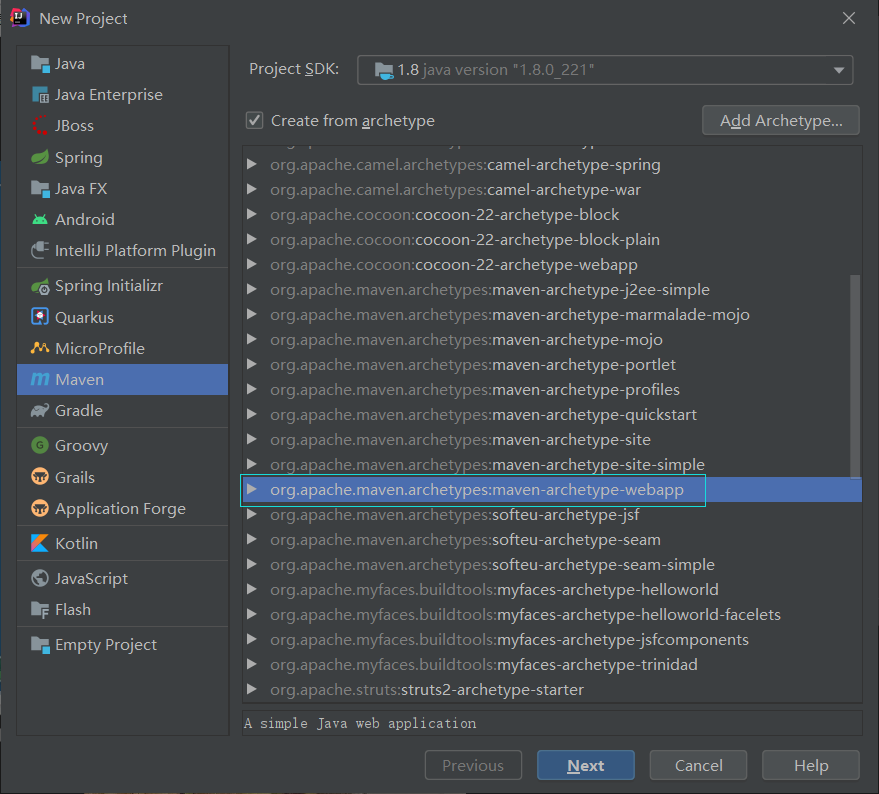Screen dimensions: 879x794
Task: Click the Android robot icon
Action: pos(40,219)
